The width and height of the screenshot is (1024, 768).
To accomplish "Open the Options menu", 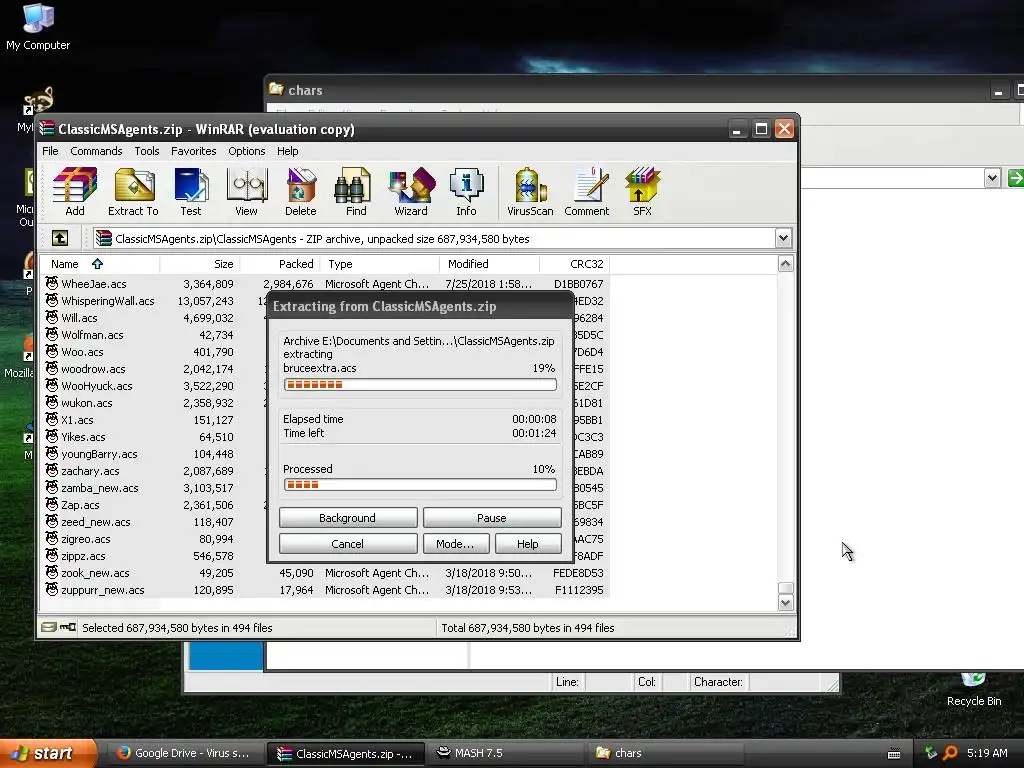I will pyautogui.click(x=247, y=151).
